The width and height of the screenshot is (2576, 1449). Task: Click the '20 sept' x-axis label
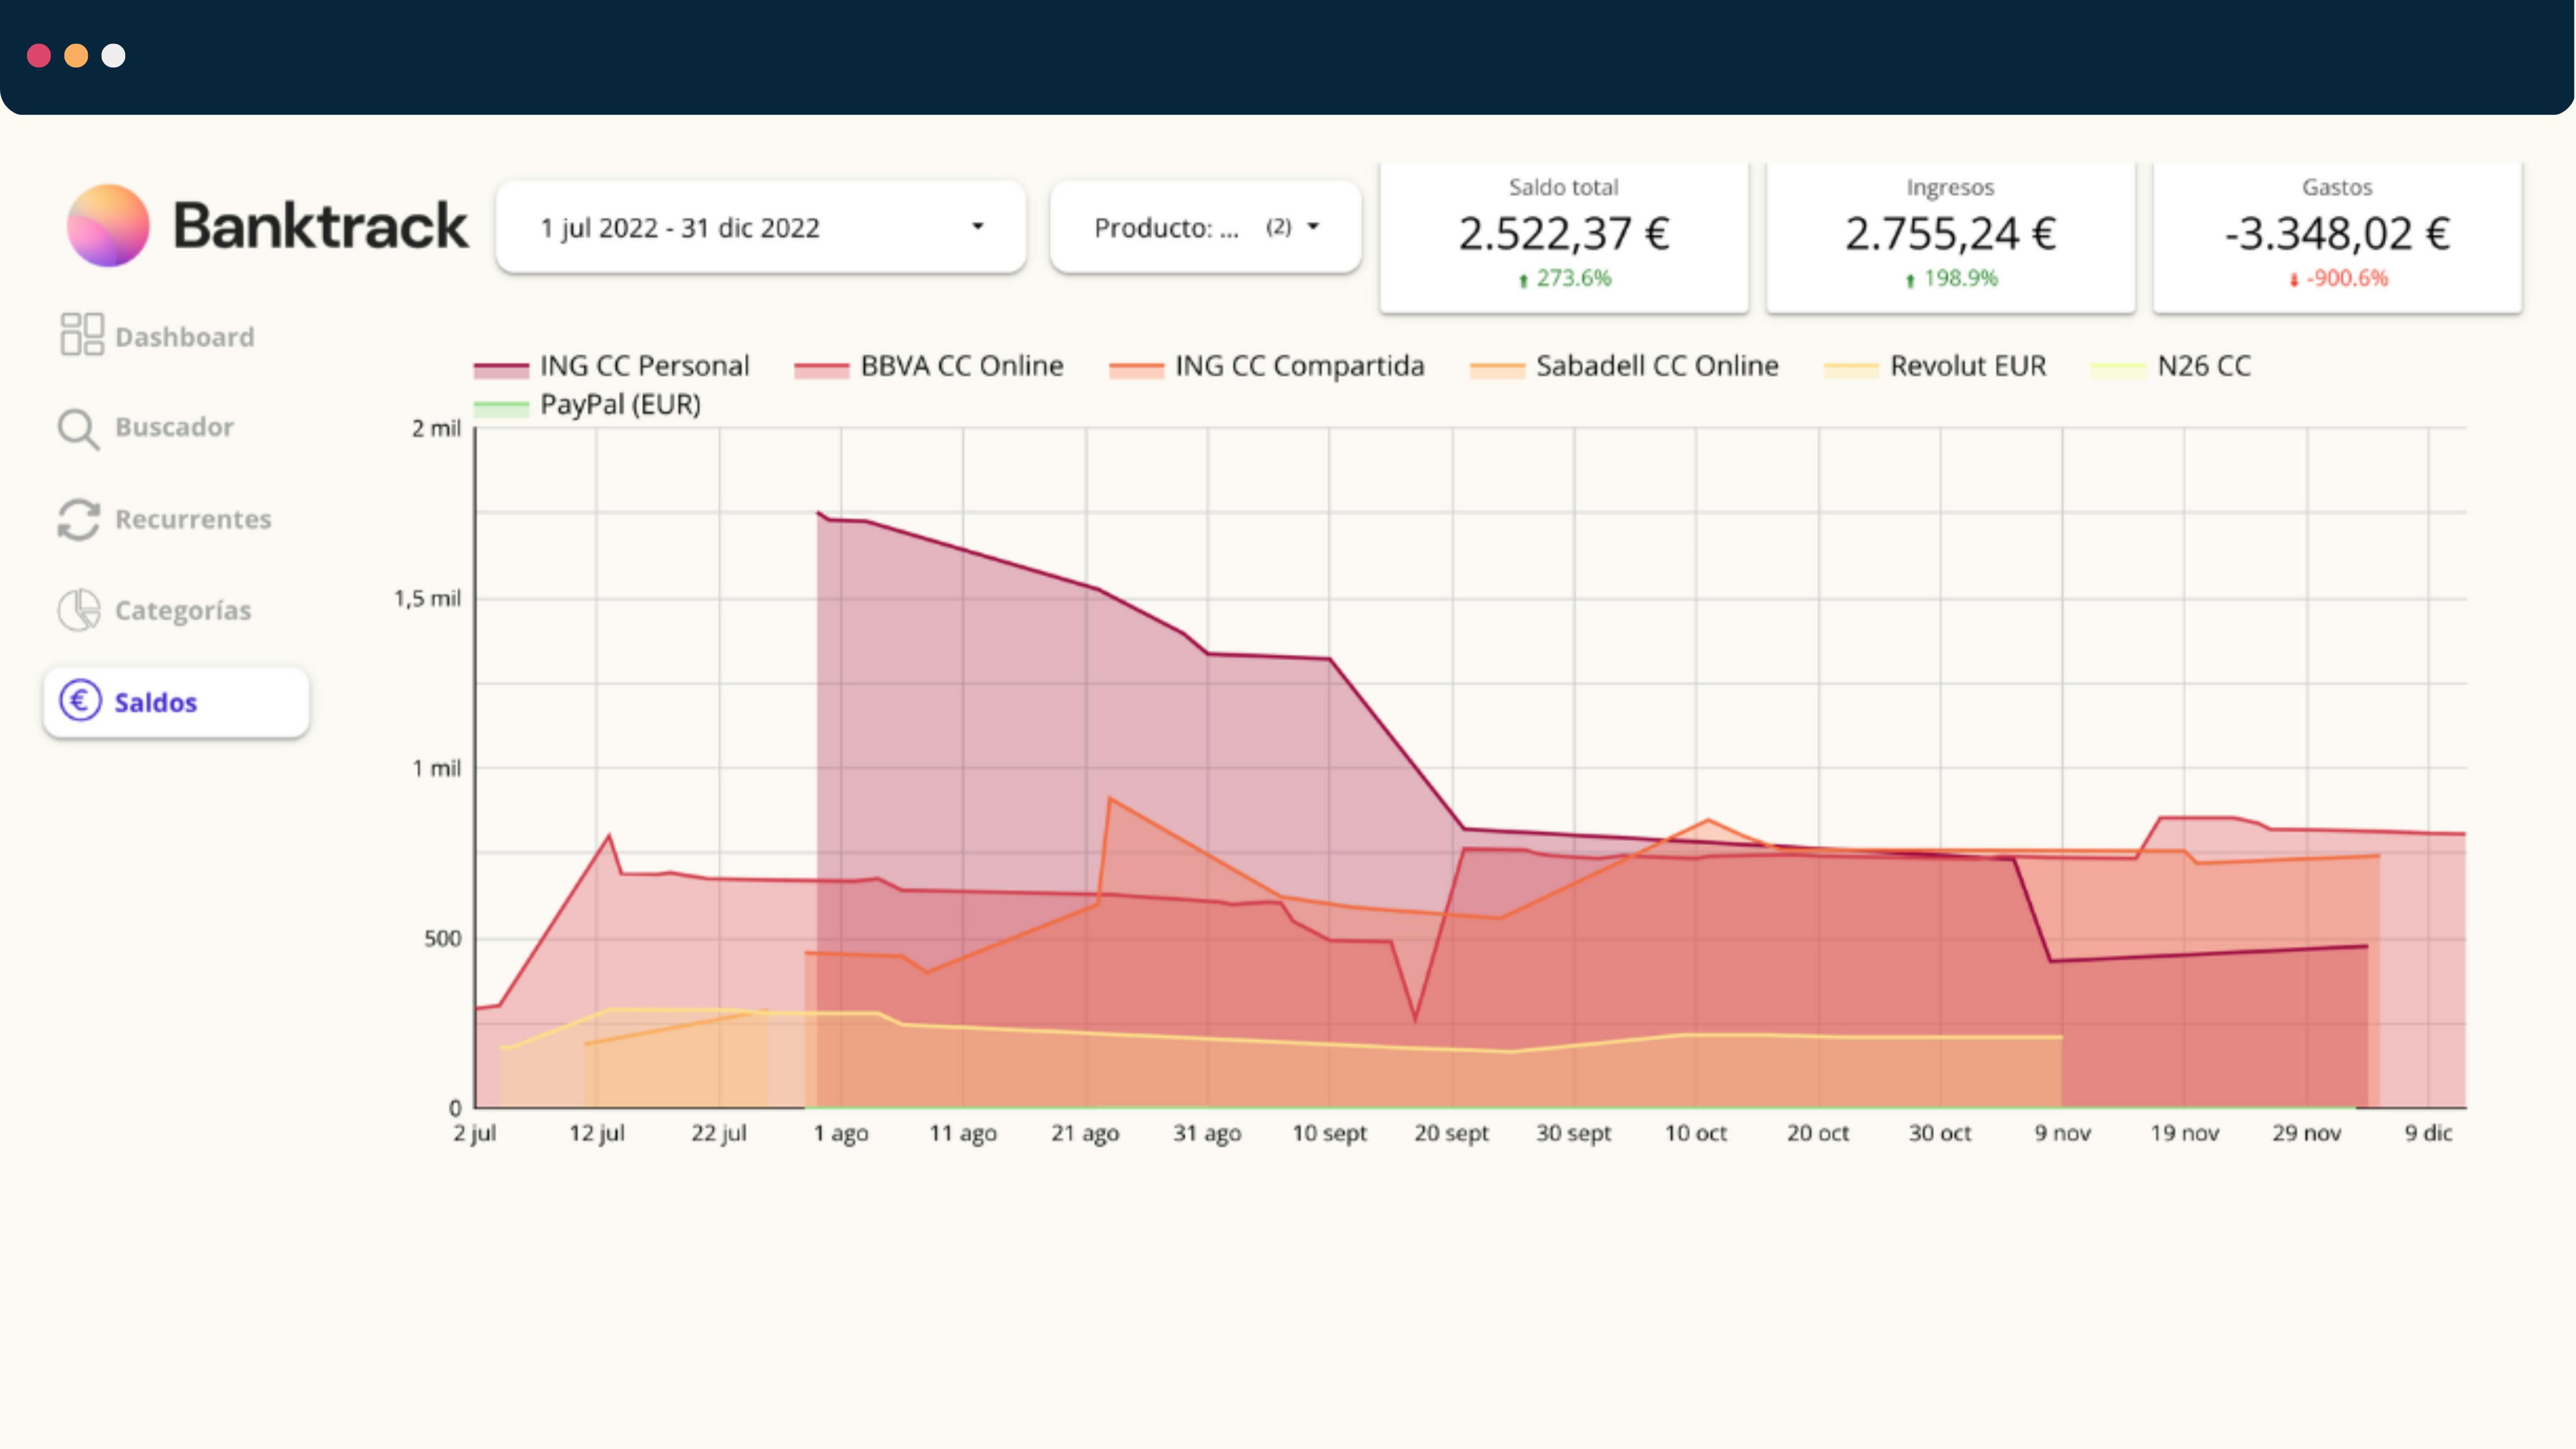[x=1451, y=1133]
